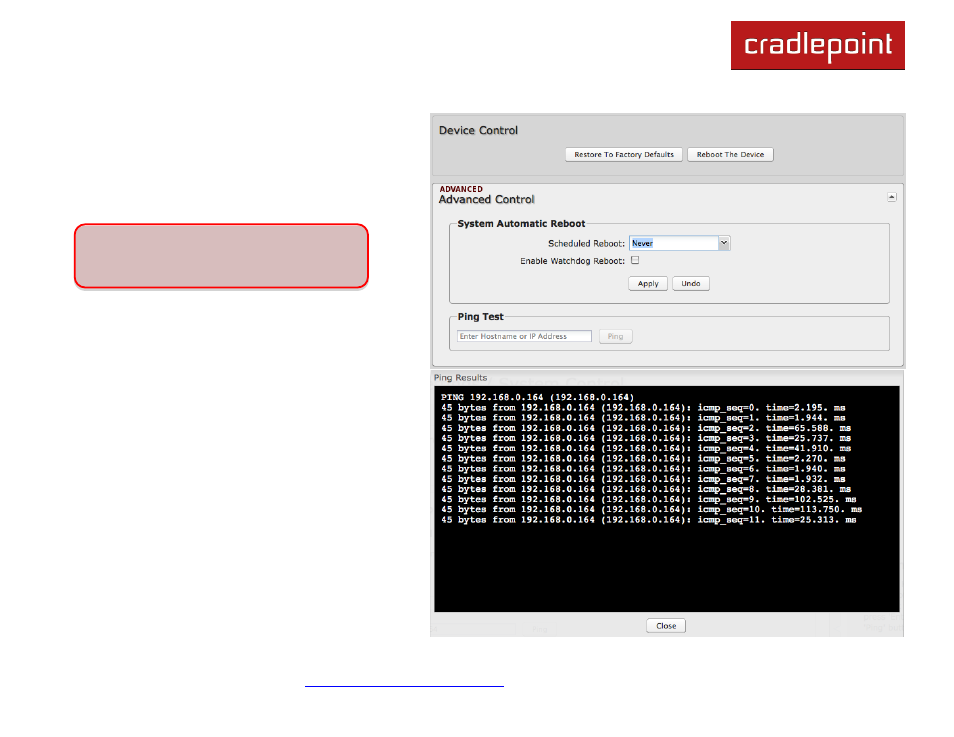This screenshot has height=737, width=954.
Task: Select ping result line icmp_seq=2
Action: coord(646,428)
